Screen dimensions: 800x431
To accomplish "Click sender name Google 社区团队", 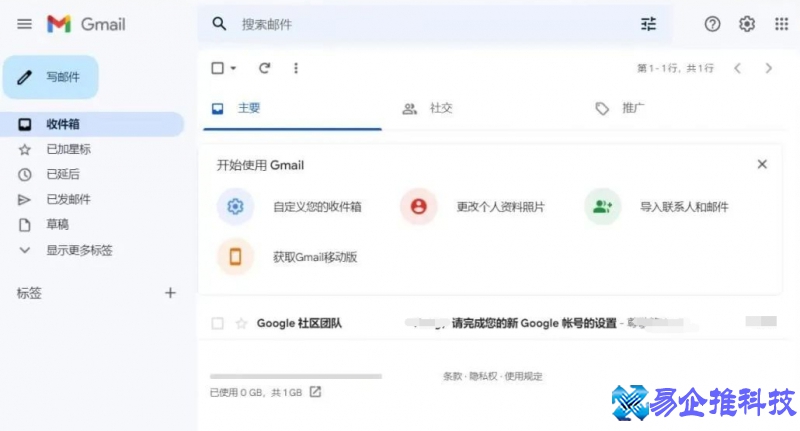I will pyautogui.click(x=299, y=323).
